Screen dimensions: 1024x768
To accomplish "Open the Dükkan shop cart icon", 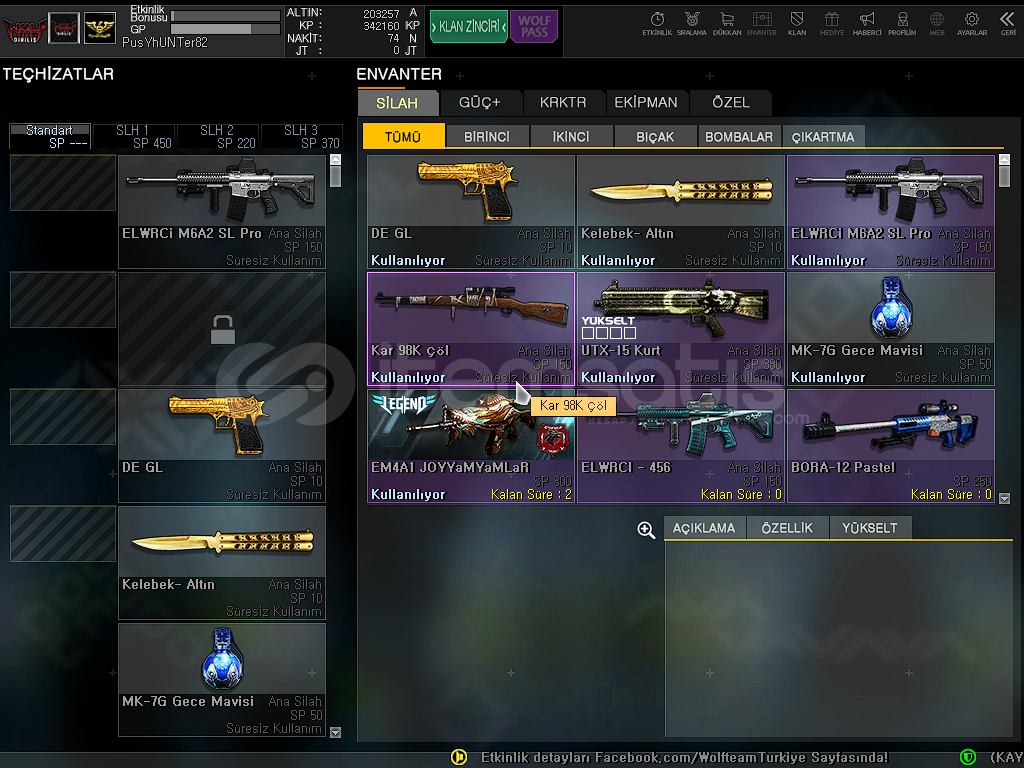I will point(727,24).
